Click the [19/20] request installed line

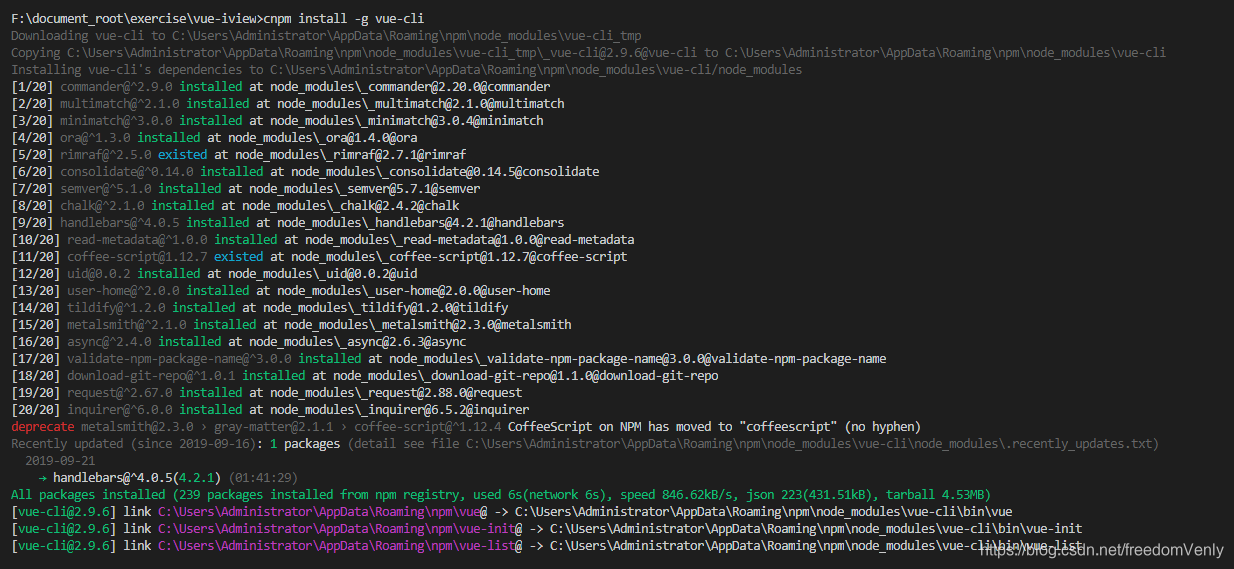tap(267, 392)
